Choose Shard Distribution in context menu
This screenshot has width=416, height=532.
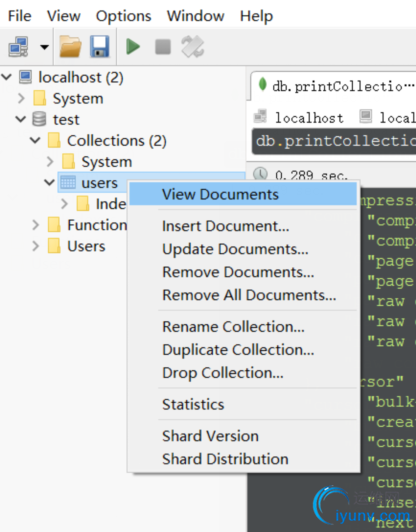click(243, 459)
